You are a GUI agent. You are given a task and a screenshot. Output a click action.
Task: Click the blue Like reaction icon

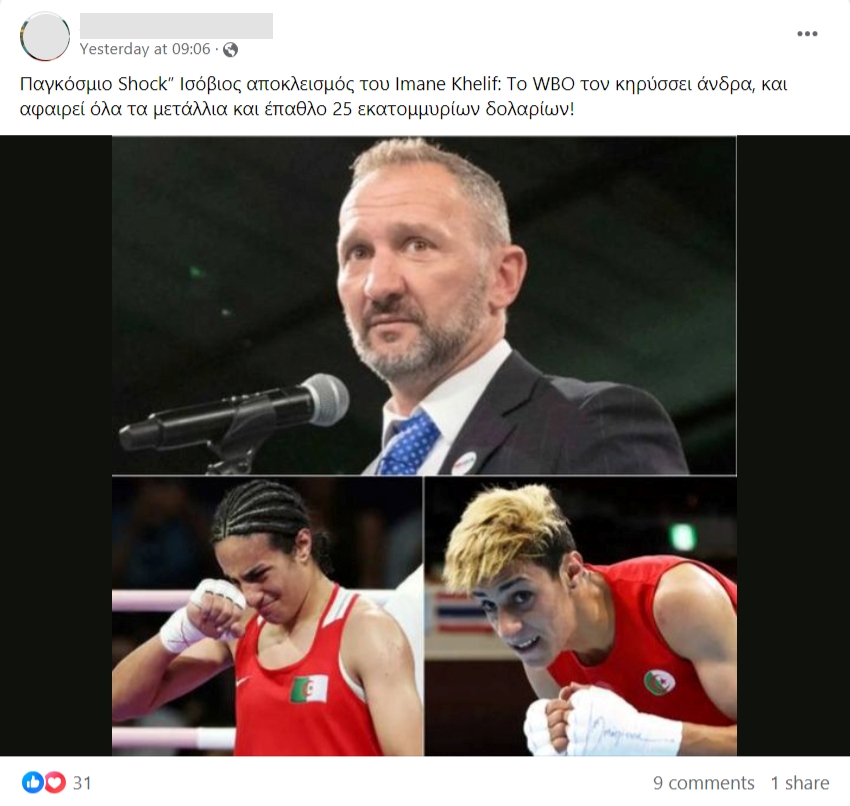[x=32, y=782]
